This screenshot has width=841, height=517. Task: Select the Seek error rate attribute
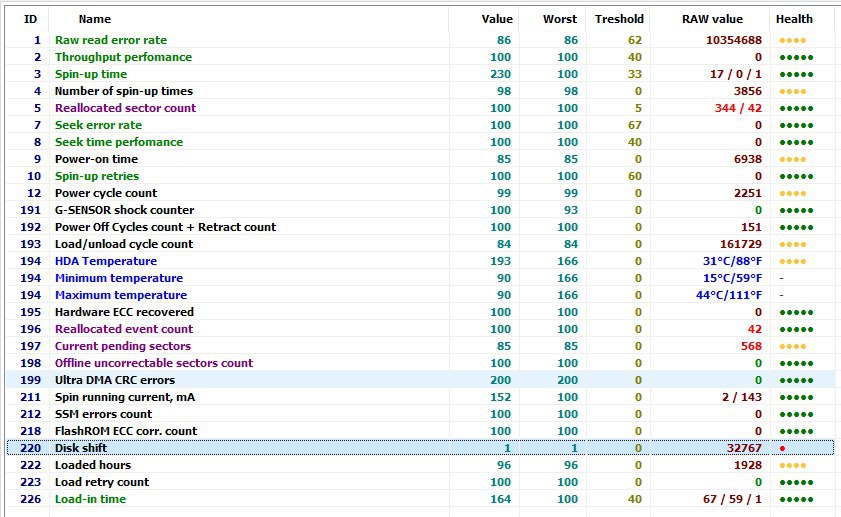coord(98,125)
